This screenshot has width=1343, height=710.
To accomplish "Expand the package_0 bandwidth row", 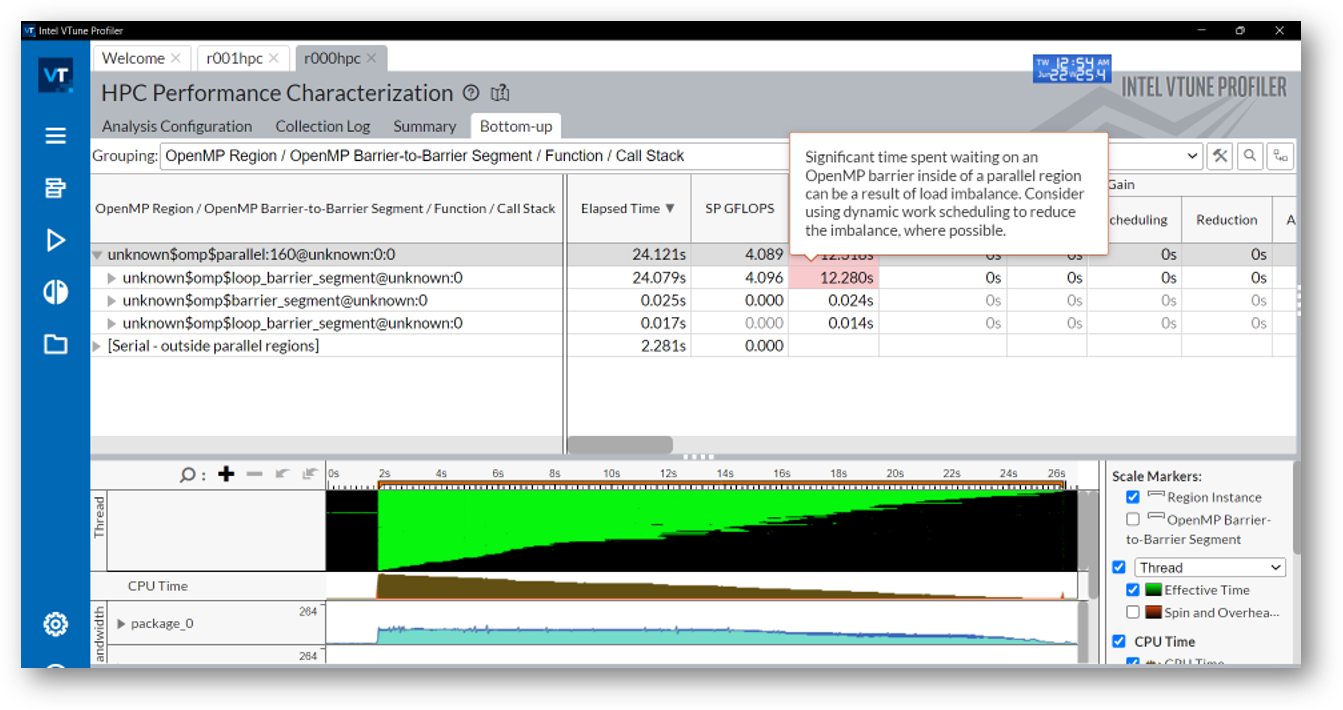I will [x=121, y=624].
